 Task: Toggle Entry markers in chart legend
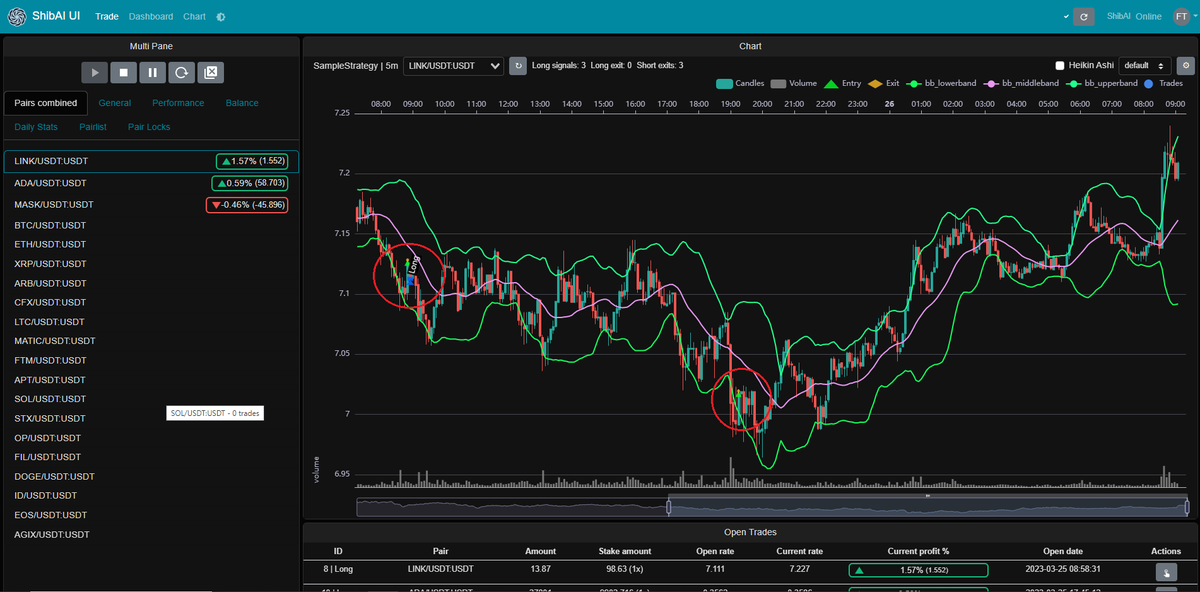pyautogui.click(x=840, y=84)
